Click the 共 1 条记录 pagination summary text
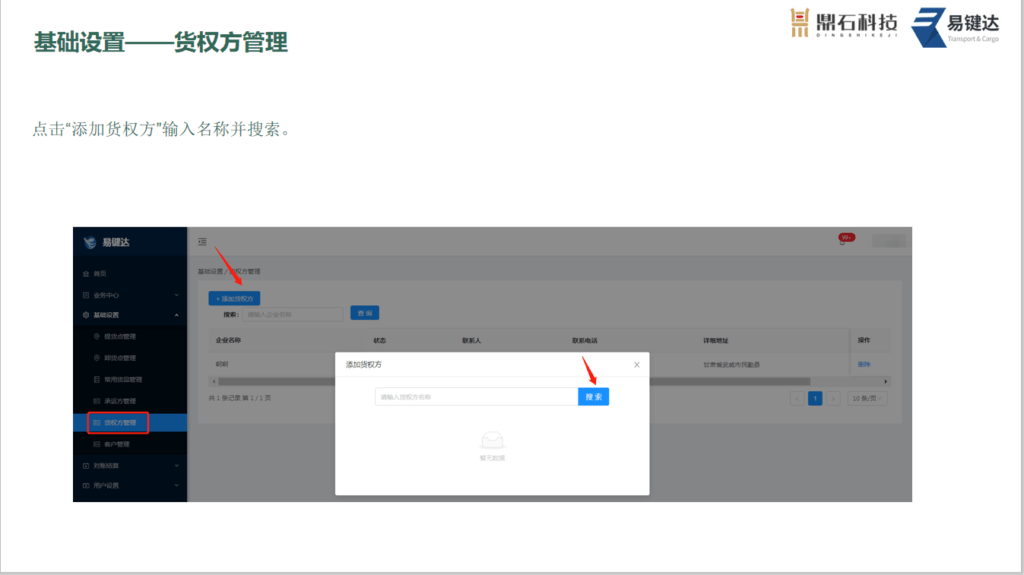1024x575 pixels. coord(240,398)
